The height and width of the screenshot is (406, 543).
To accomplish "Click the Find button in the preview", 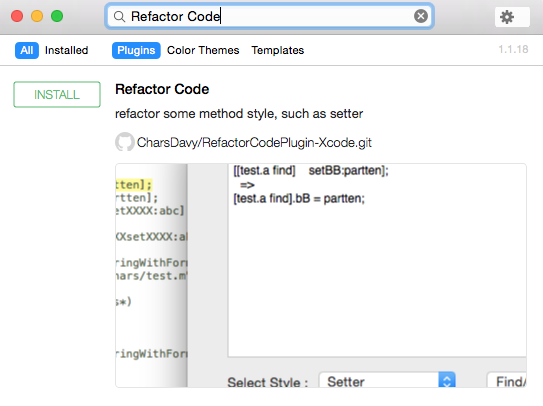I will tap(507, 380).
